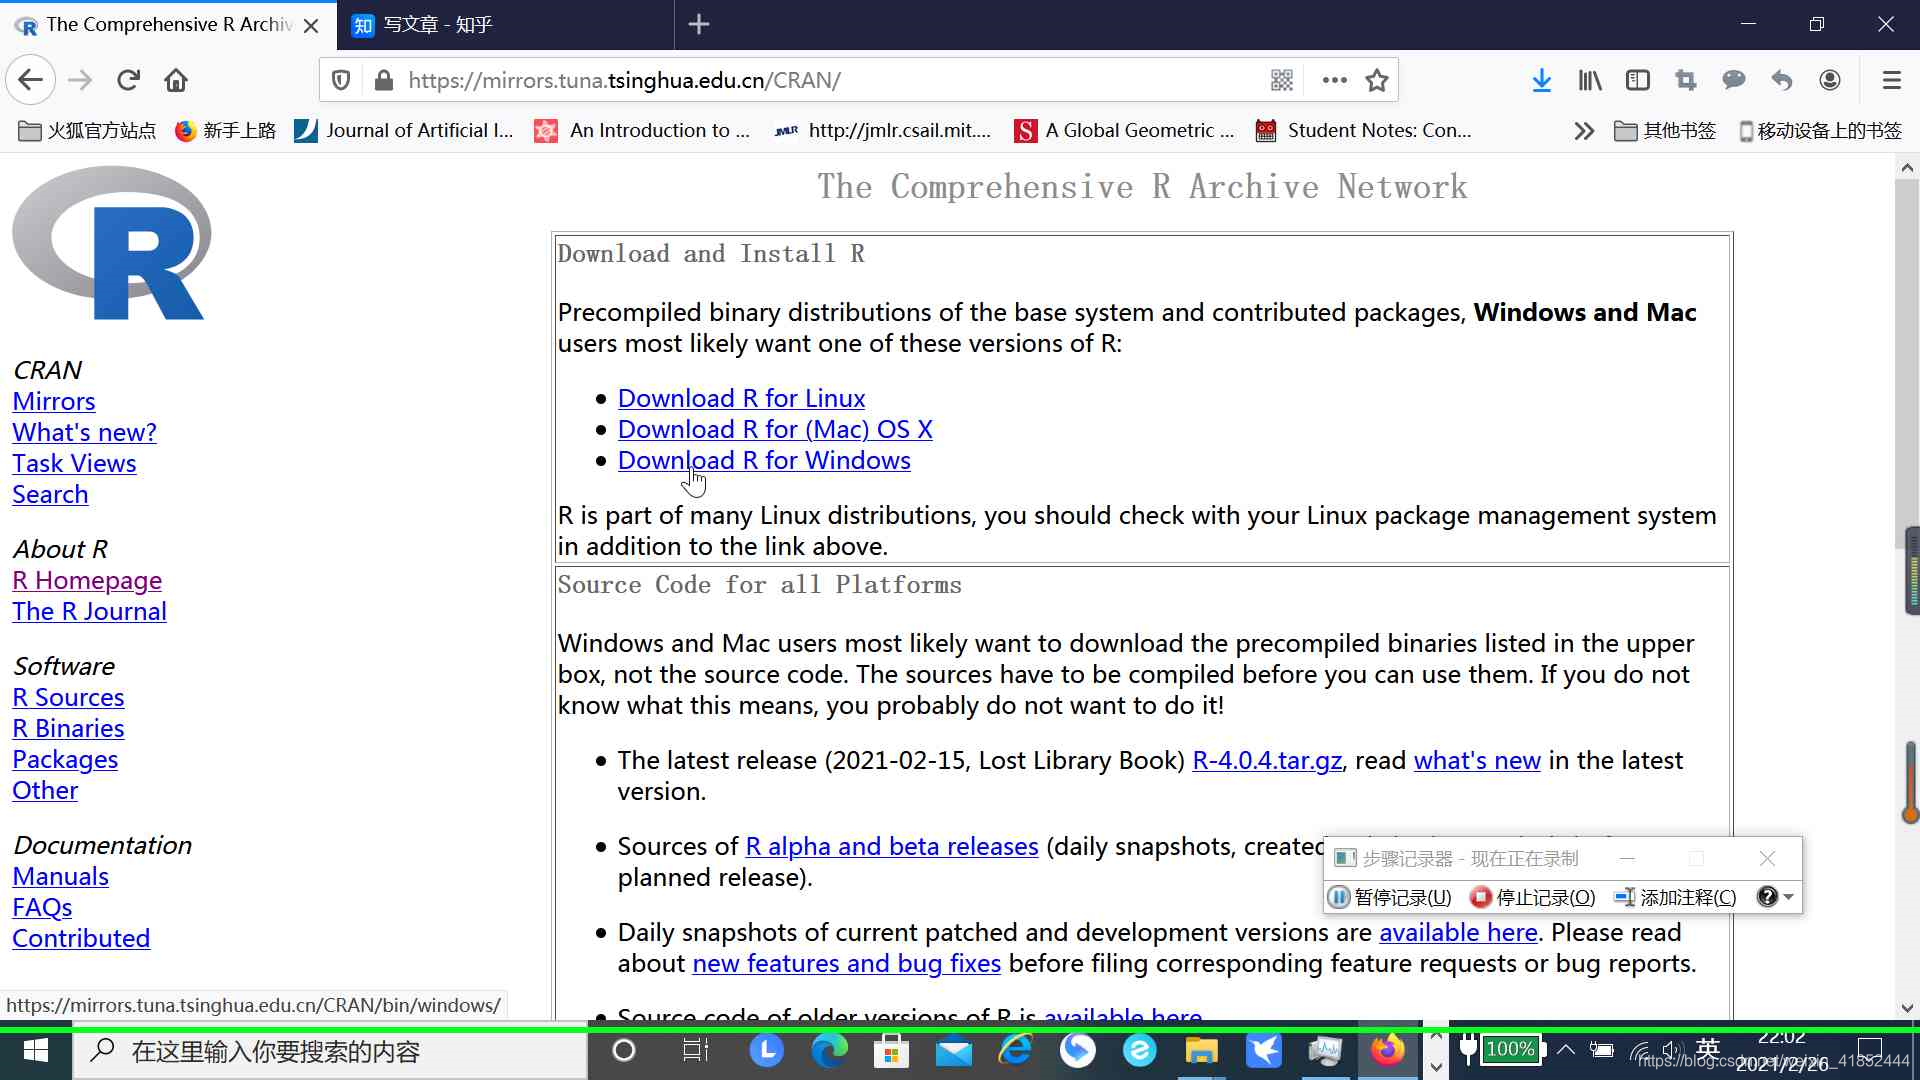Reload the current page
Screen dimensions: 1920x1080
pos(128,80)
